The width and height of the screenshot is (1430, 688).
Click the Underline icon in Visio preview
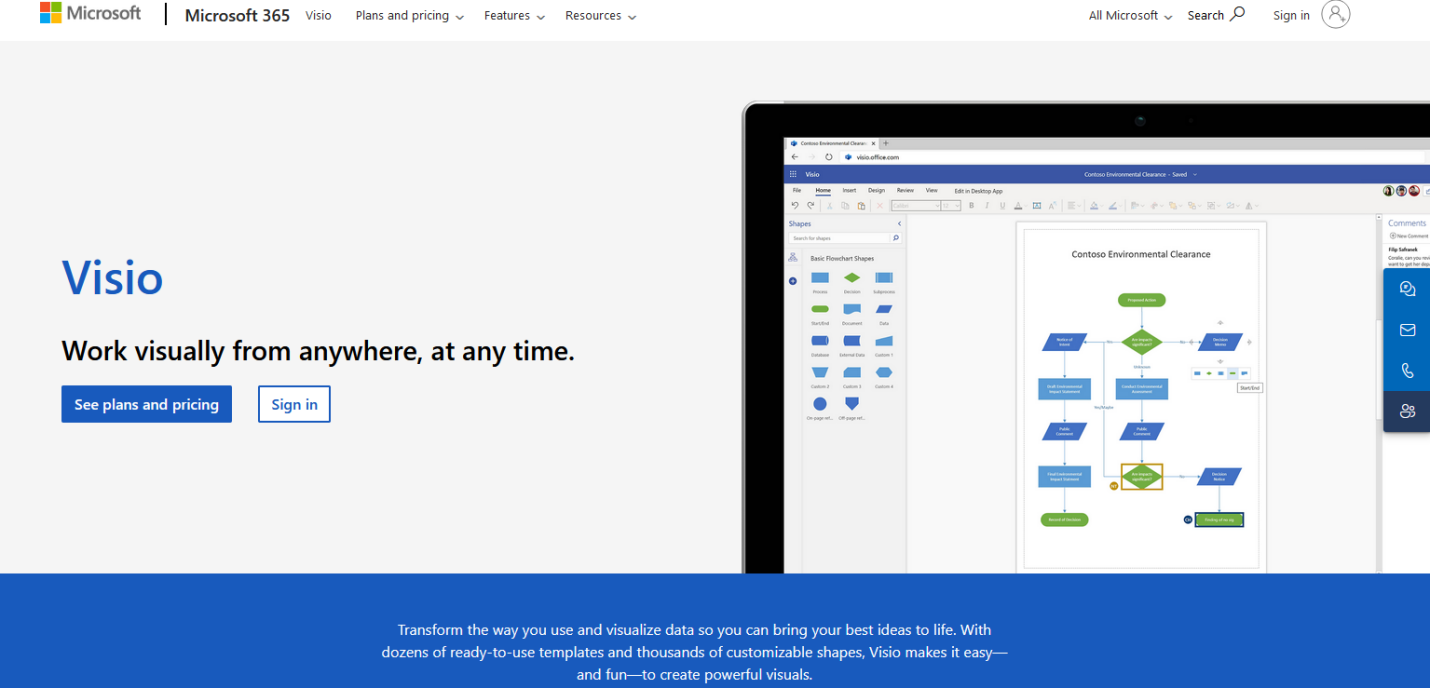click(x=1002, y=205)
